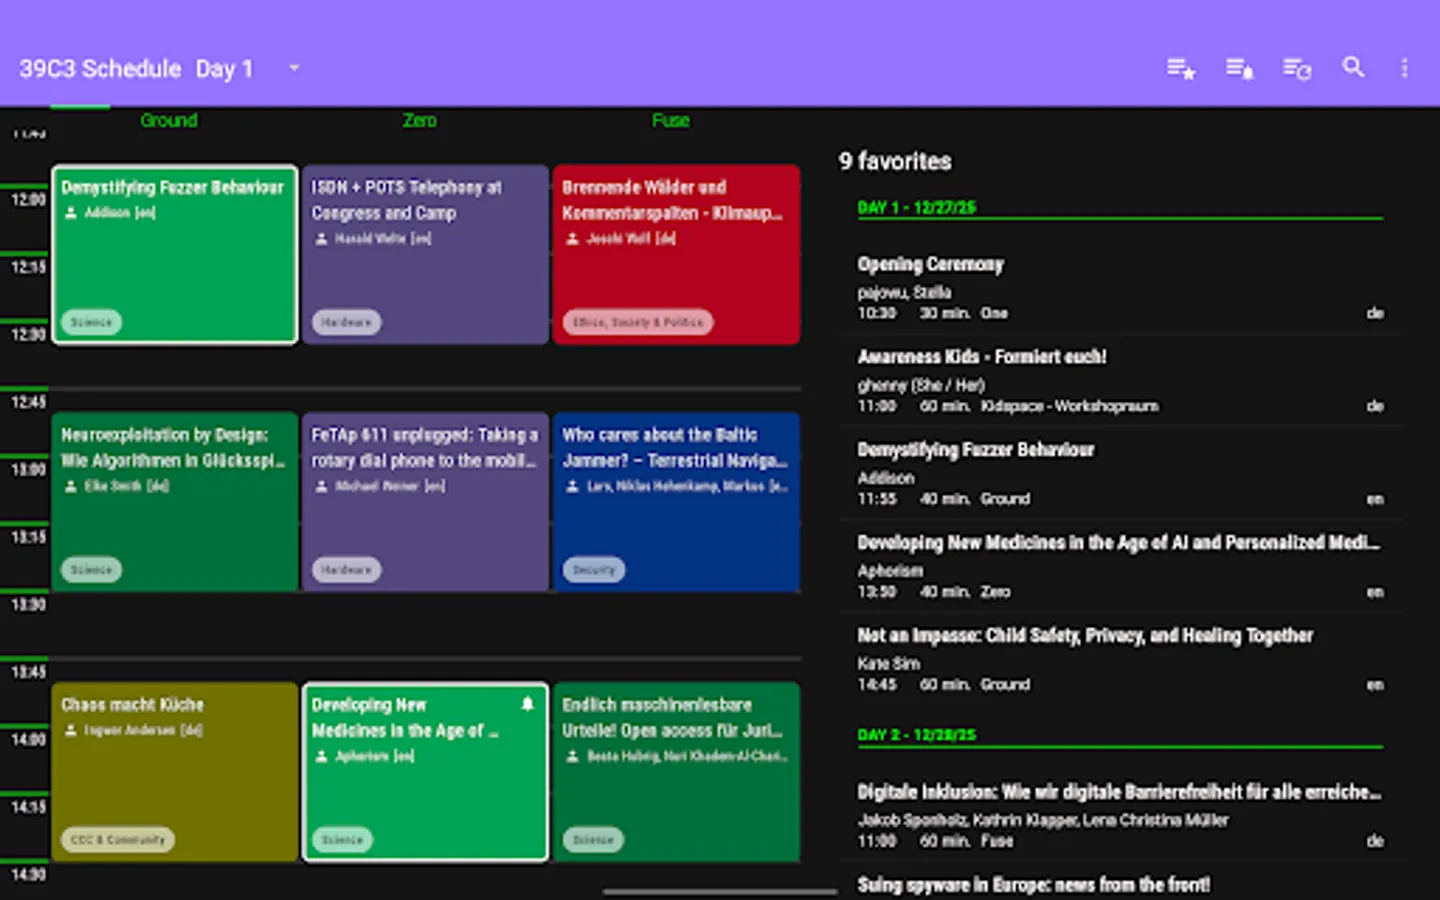Open the Day 1 dropdown arrow

coord(294,68)
